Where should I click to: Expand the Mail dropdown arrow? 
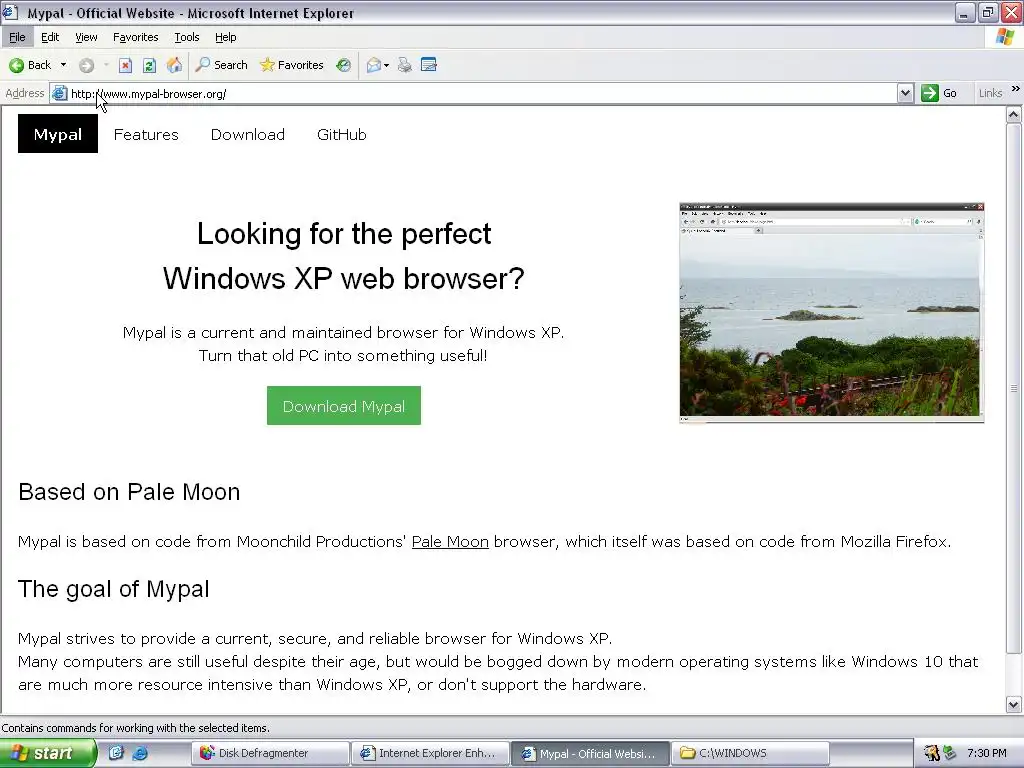[387, 65]
